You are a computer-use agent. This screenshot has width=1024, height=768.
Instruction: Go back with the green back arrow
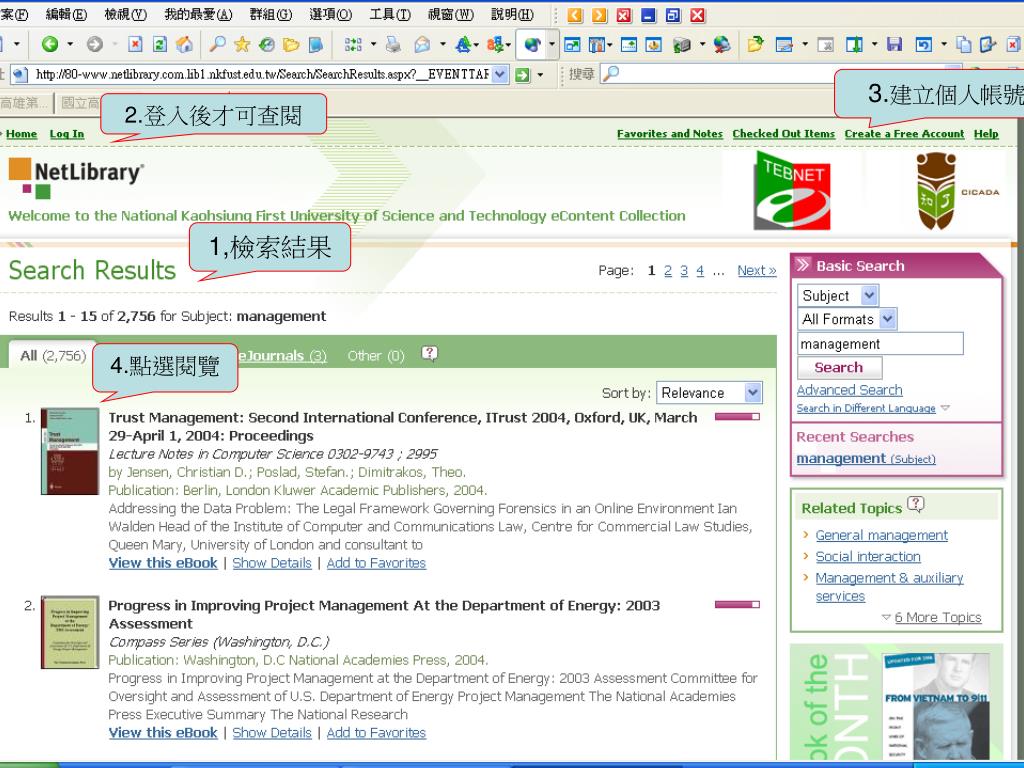point(50,44)
